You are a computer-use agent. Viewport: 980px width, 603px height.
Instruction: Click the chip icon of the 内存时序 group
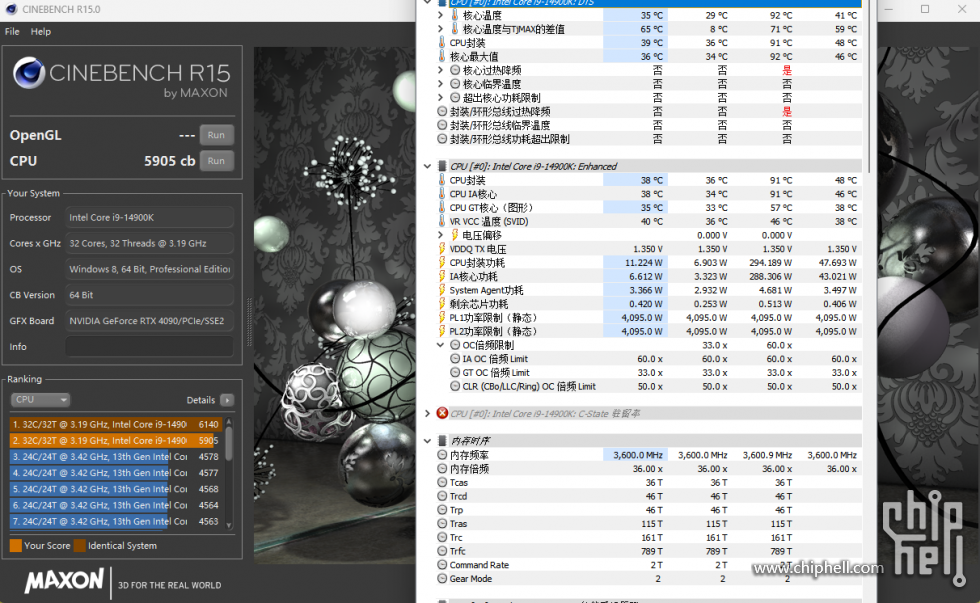442,441
